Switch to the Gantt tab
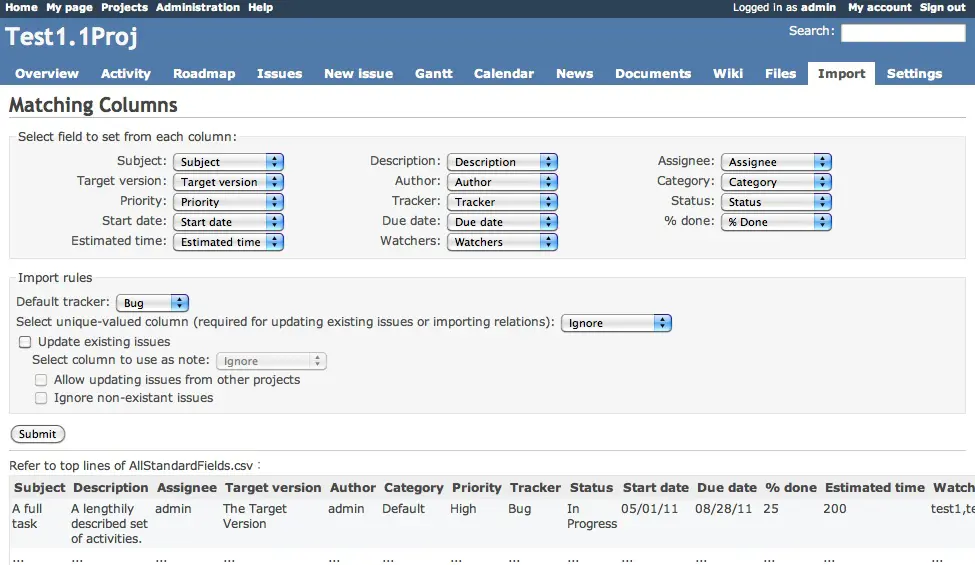Viewport: 975px width, 565px height. click(434, 74)
